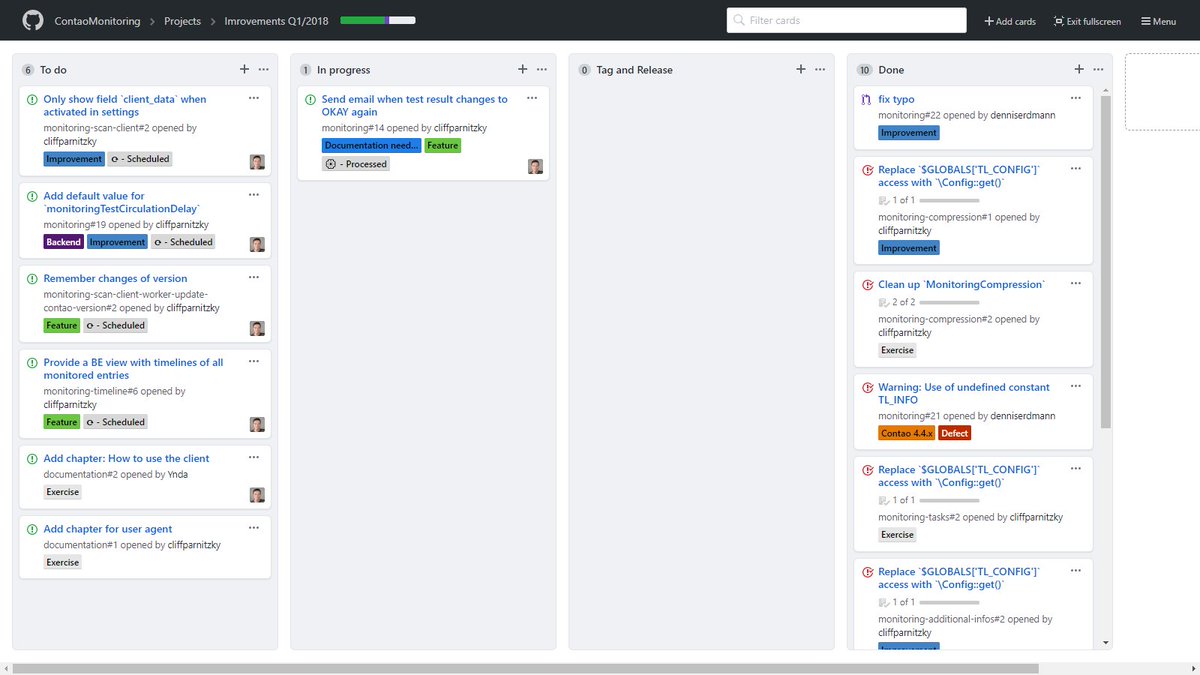Open 'Clean up MonitoringCompression' issue link

click(961, 285)
